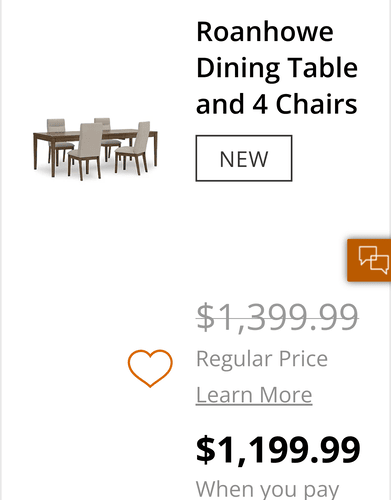Click the rightmost chair in product image
Viewport: 391px width, 500px height.
point(133,148)
